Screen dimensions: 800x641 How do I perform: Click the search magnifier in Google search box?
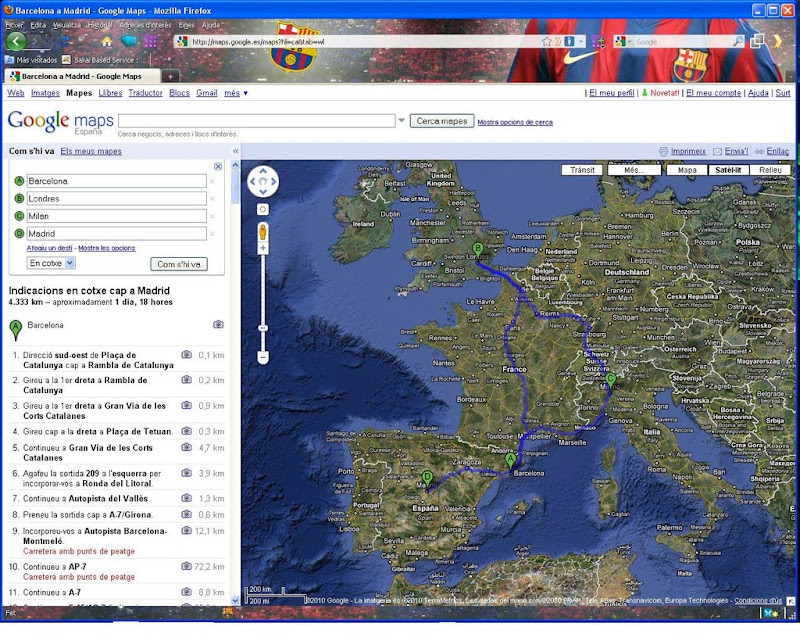click(x=738, y=41)
